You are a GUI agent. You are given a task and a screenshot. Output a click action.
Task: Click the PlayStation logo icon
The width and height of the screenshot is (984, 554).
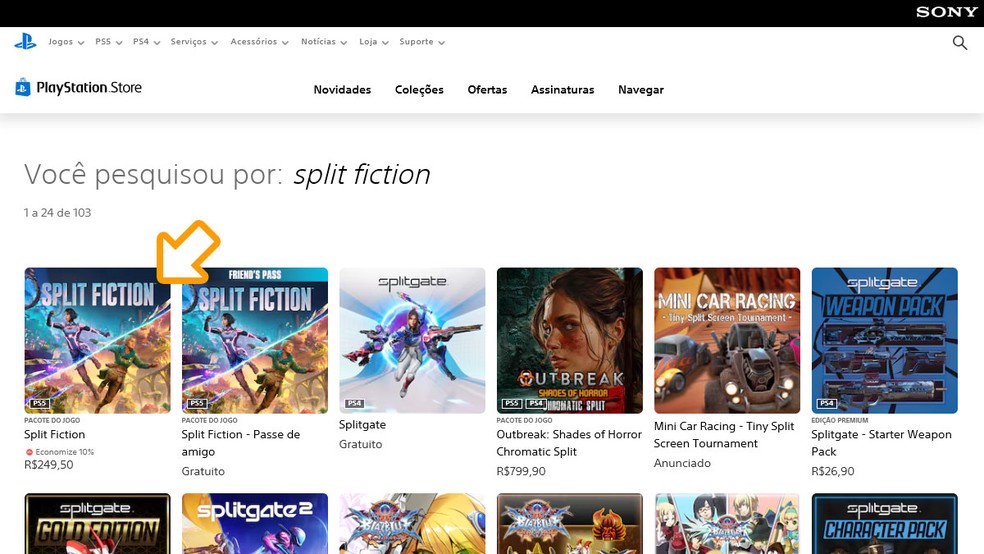coord(25,42)
